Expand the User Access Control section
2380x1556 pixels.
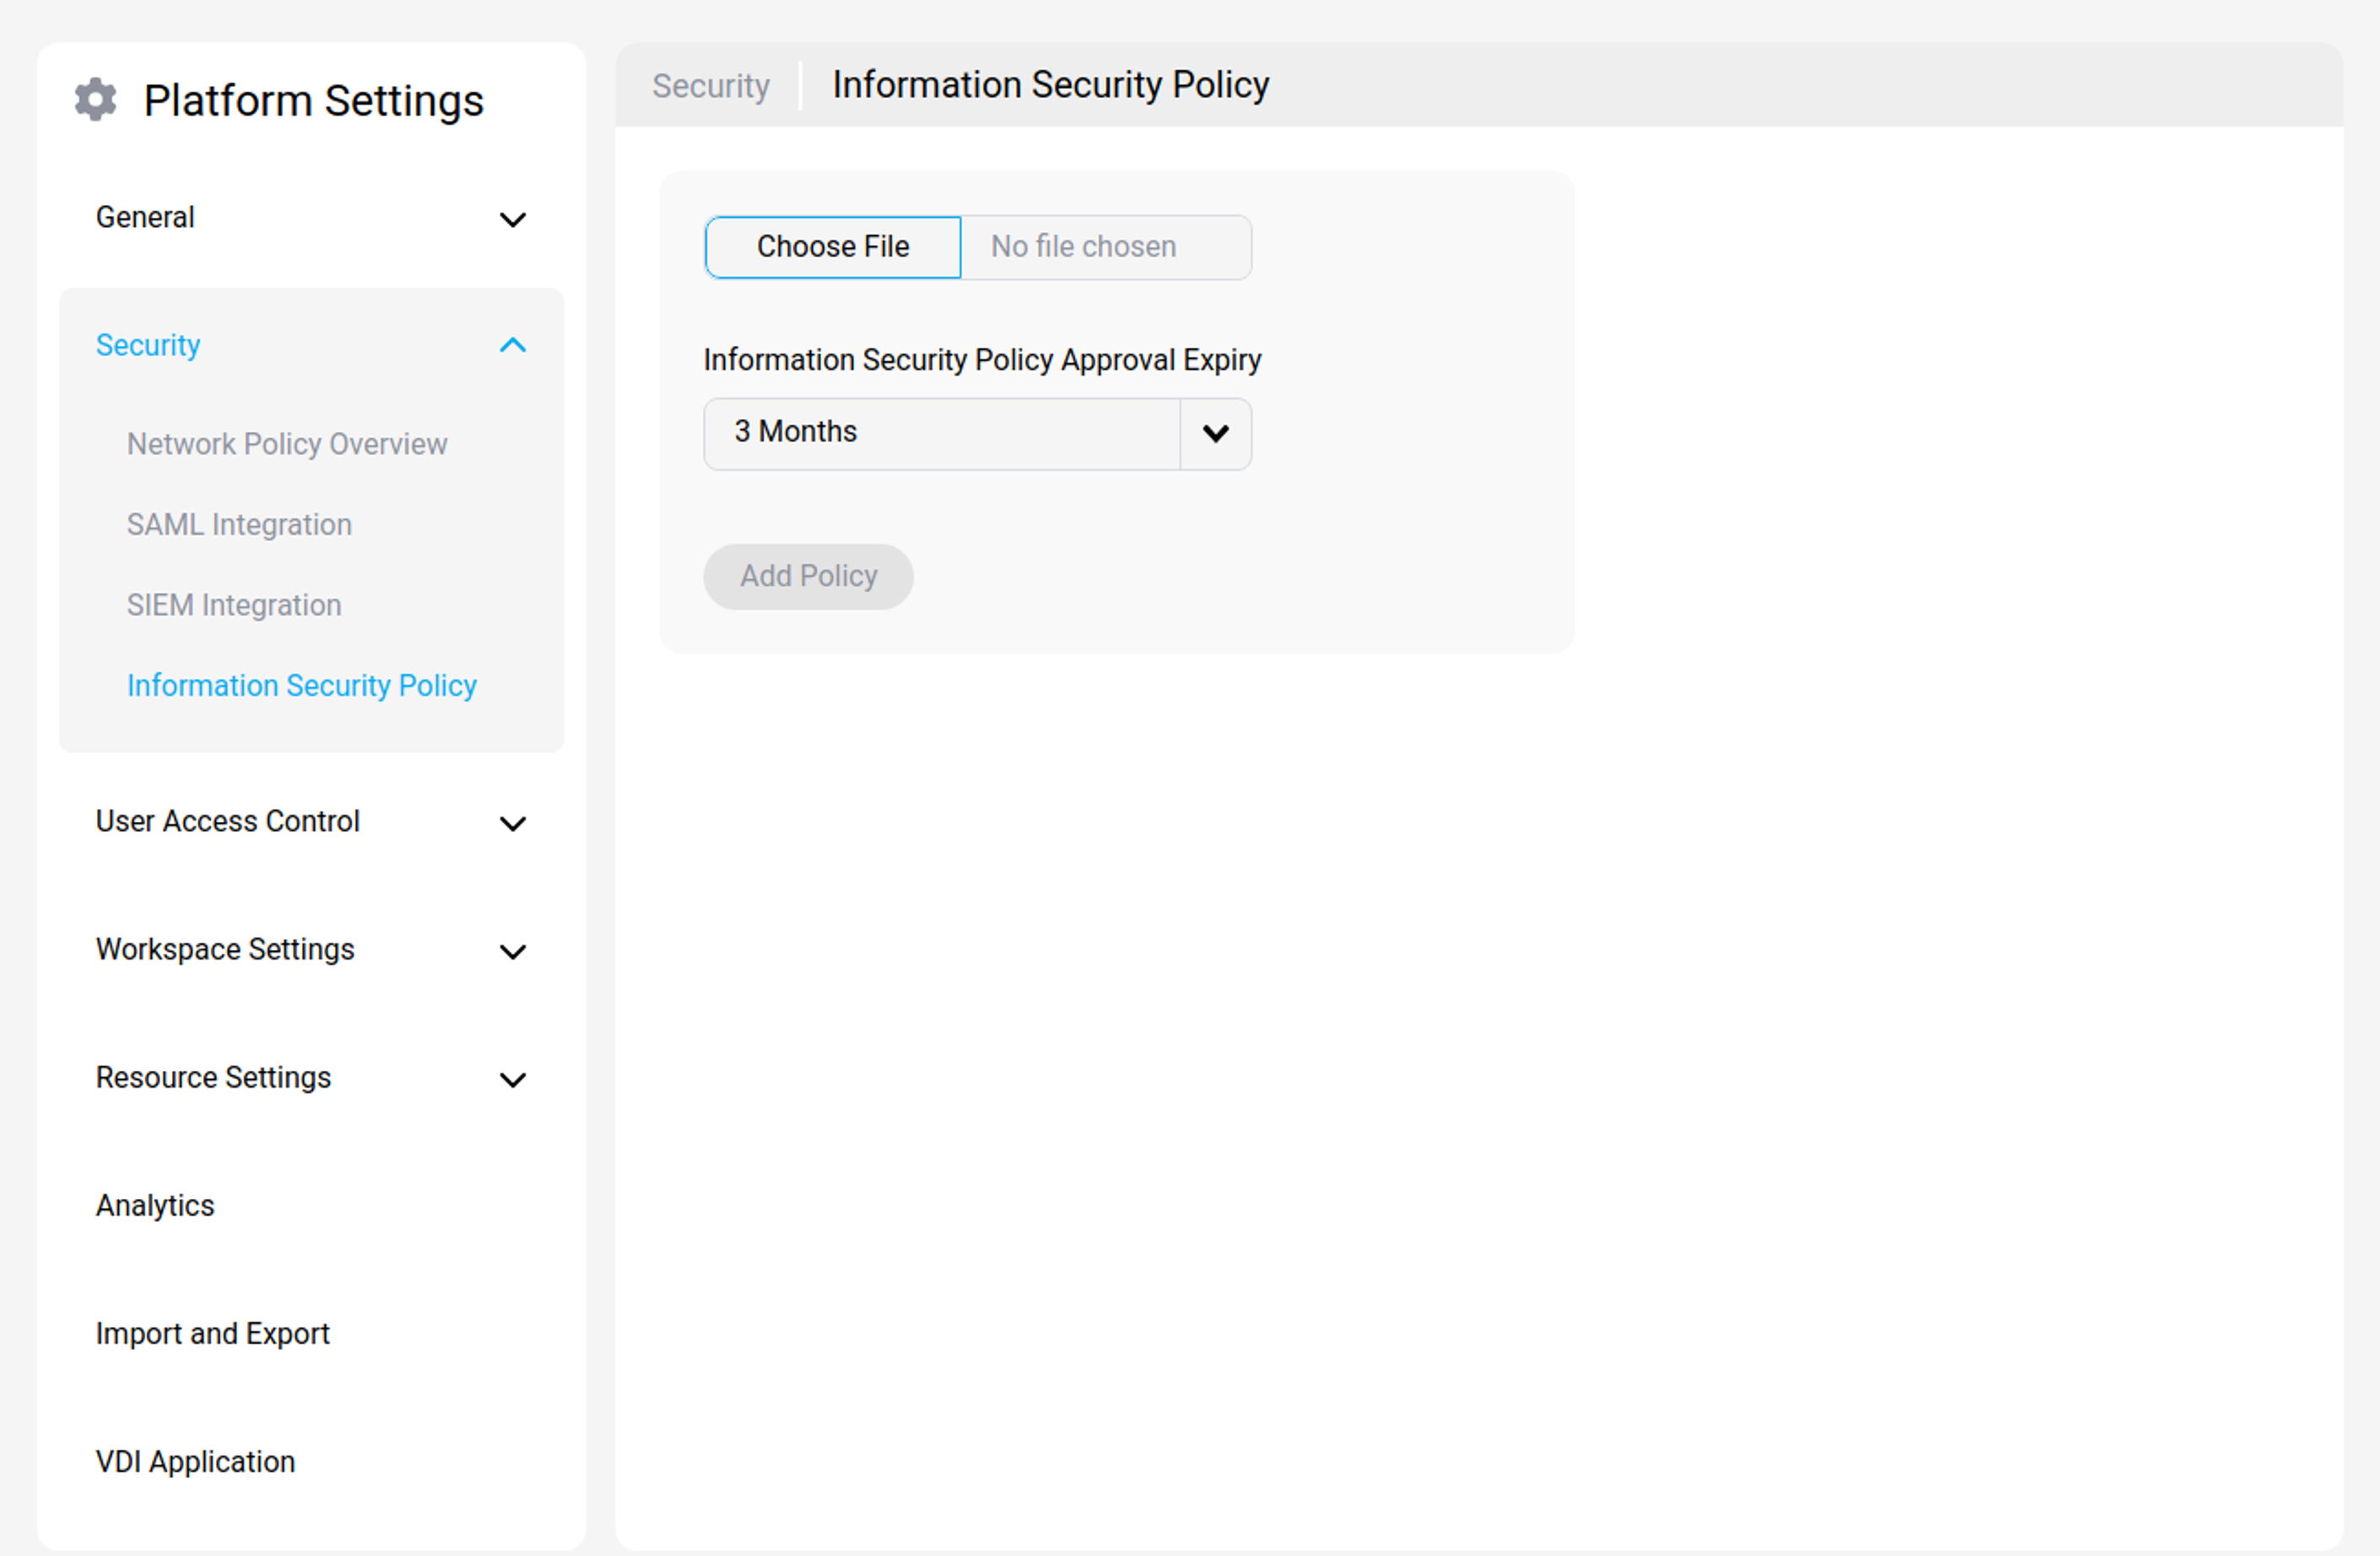click(x=513, y=823)
